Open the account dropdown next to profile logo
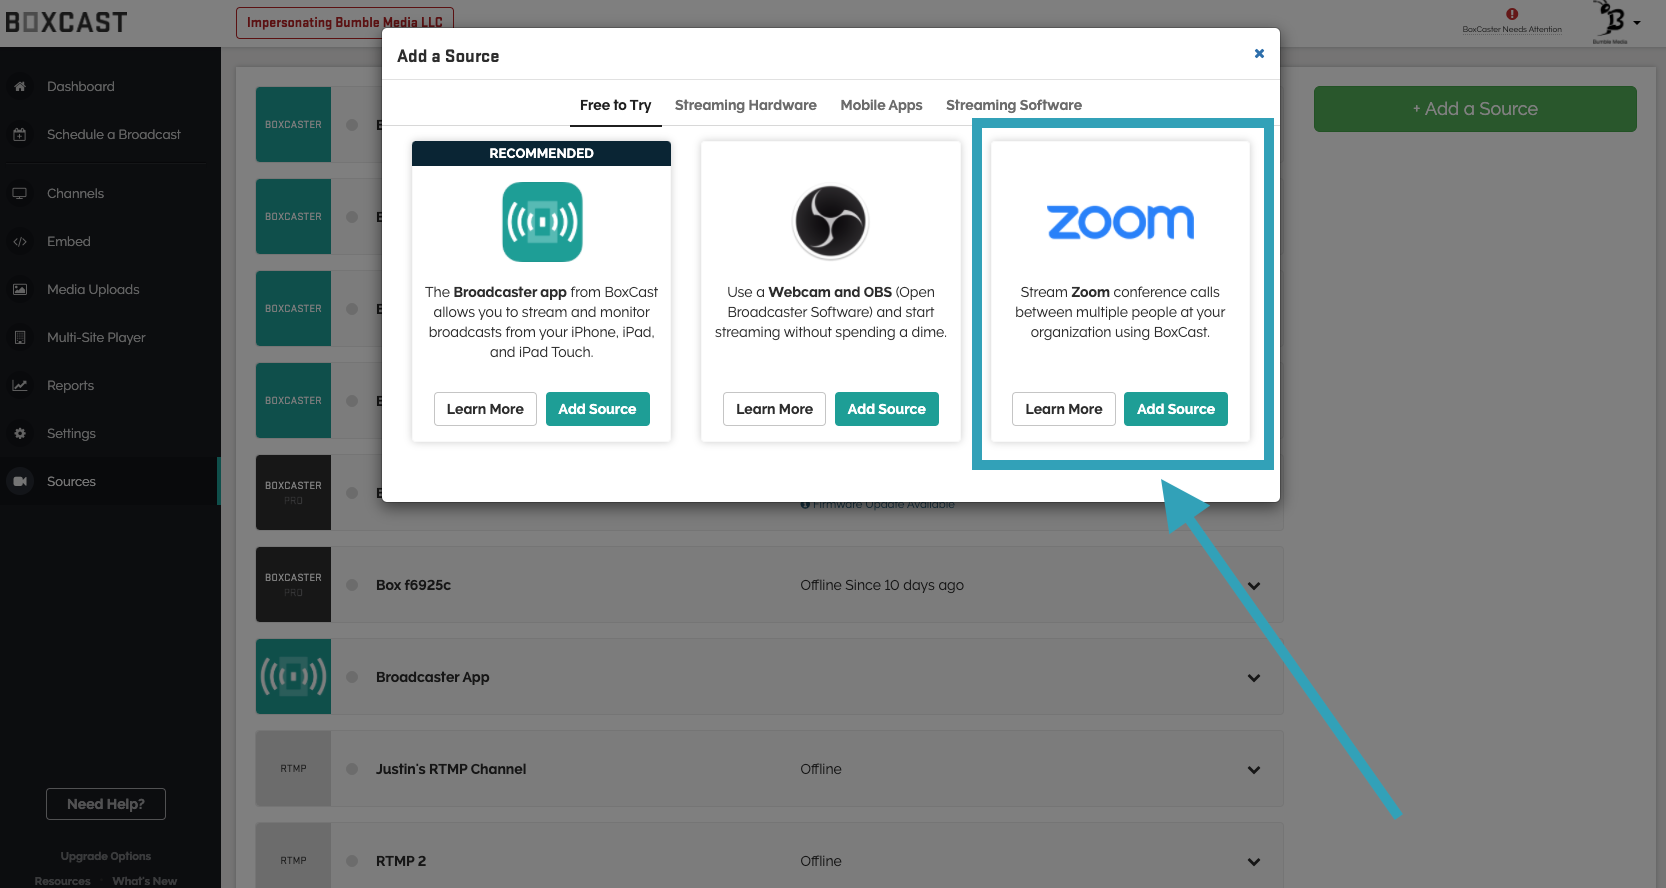This screenshot has height=888, width=1666. pos(1637,23)
